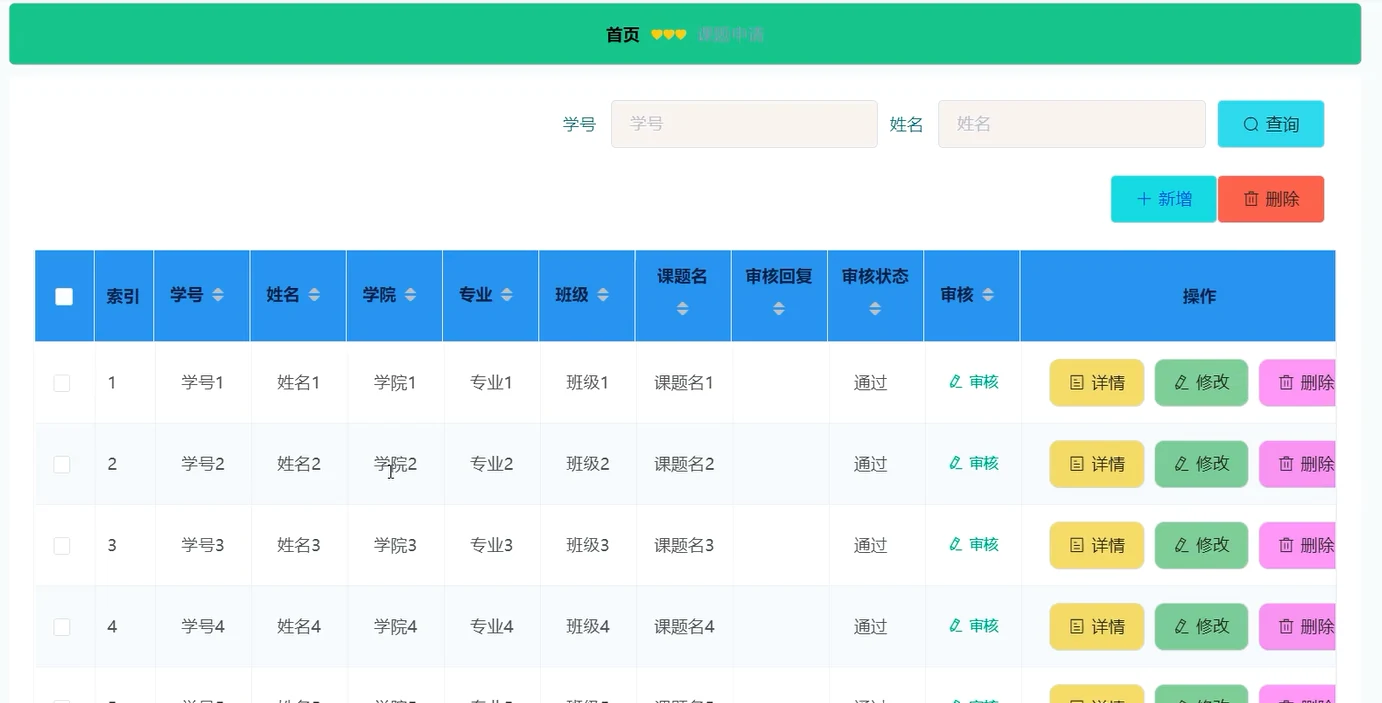Click pink 删除 button in row 学号4

pyautogui.click(x=1297, y=627)
